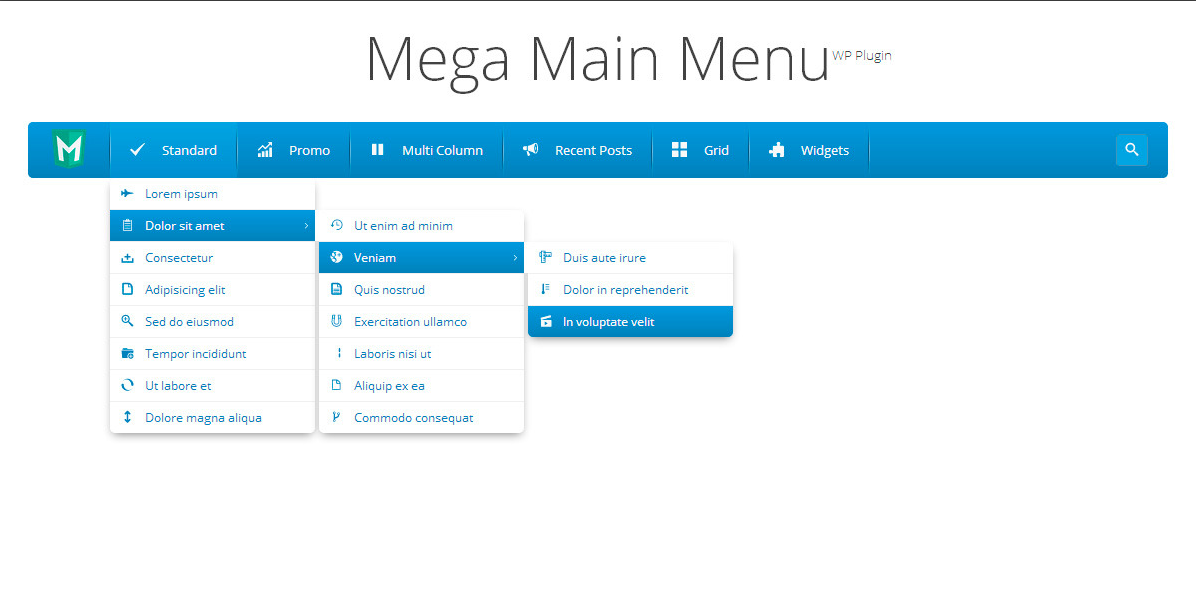
Task: Click the checkmark icon beside Standard
Action: point(137,150)
